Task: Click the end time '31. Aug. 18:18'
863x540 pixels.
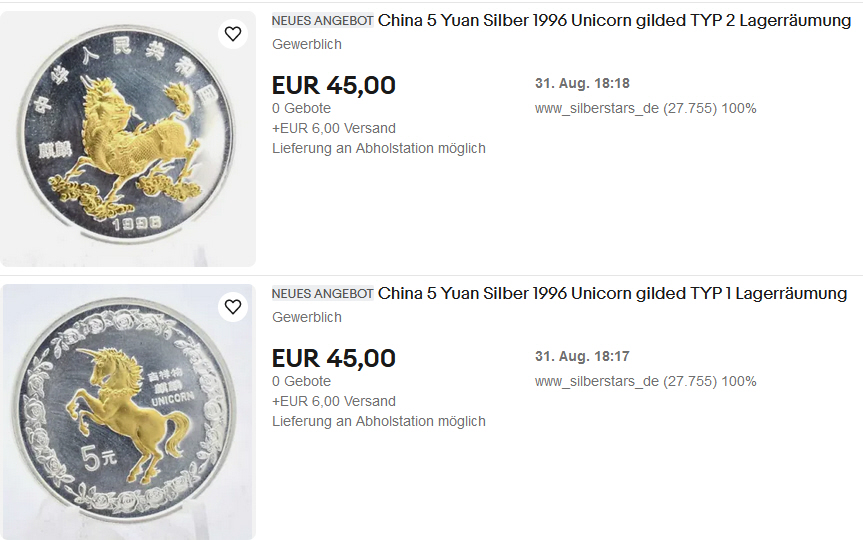Action: click(582, 84)
